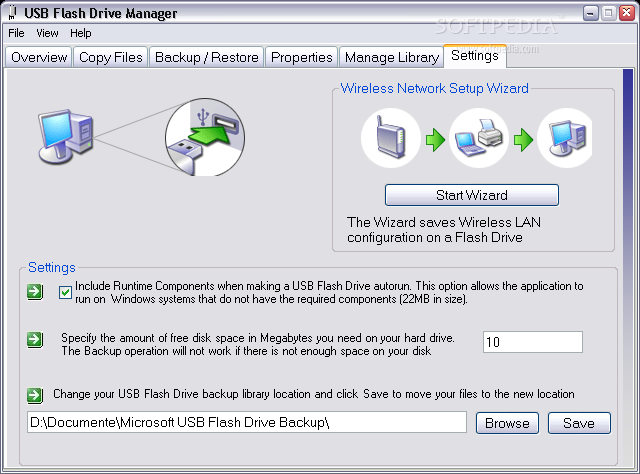This screenshot has width=640, height=474.
Task: Click the backup library path field
Action: [x=247, y=422]
